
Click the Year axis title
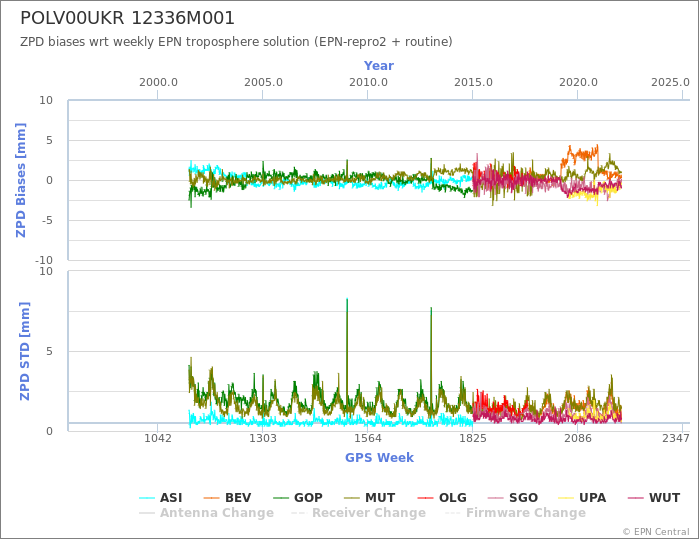pos(379,66)
